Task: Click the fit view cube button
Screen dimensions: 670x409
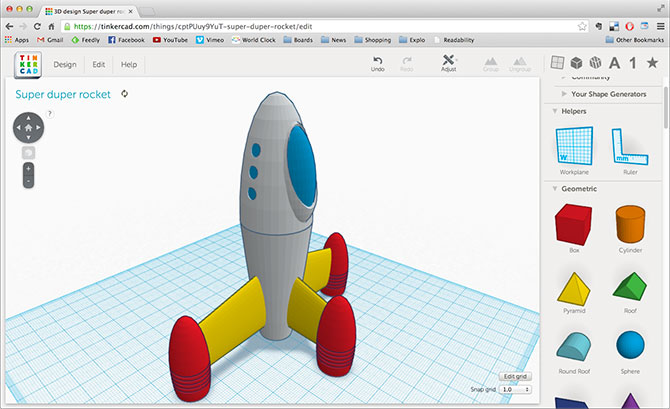Action: 28,153
